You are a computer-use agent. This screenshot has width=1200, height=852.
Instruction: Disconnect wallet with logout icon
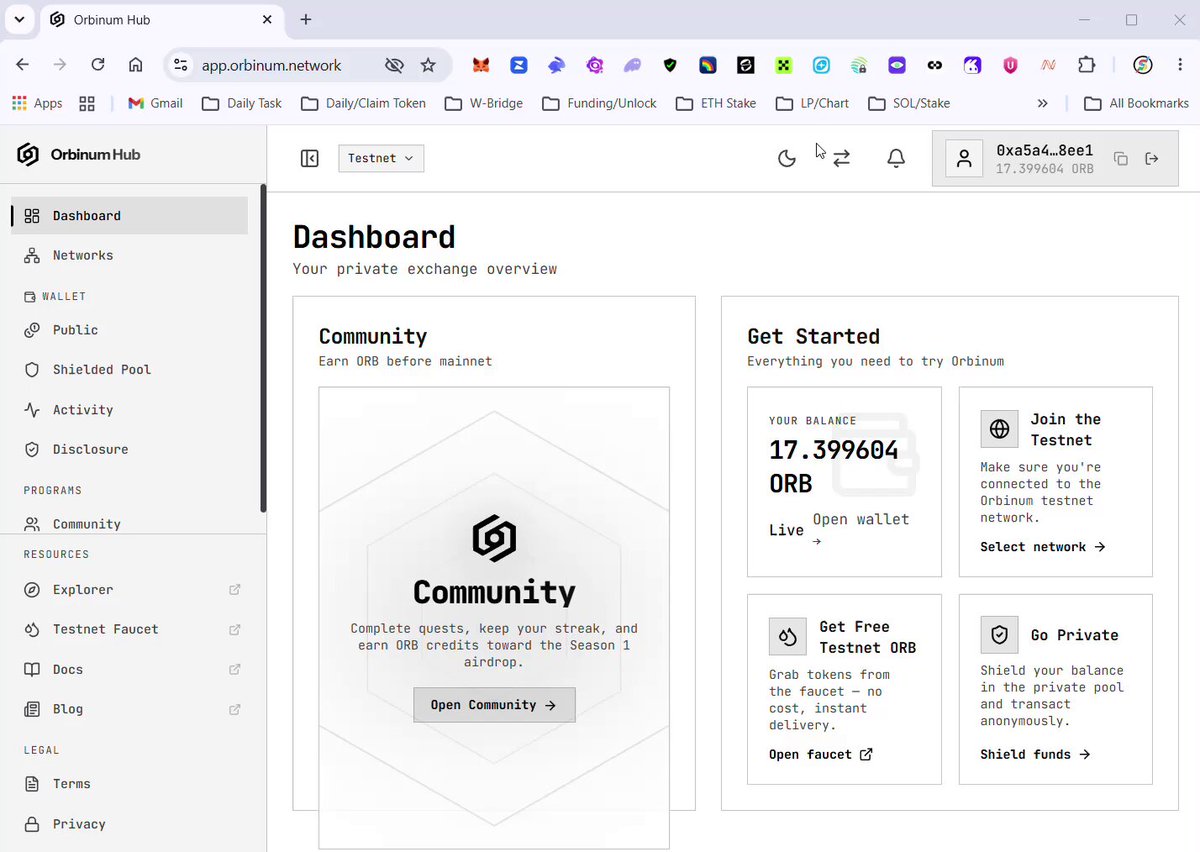click(1152, 159)
